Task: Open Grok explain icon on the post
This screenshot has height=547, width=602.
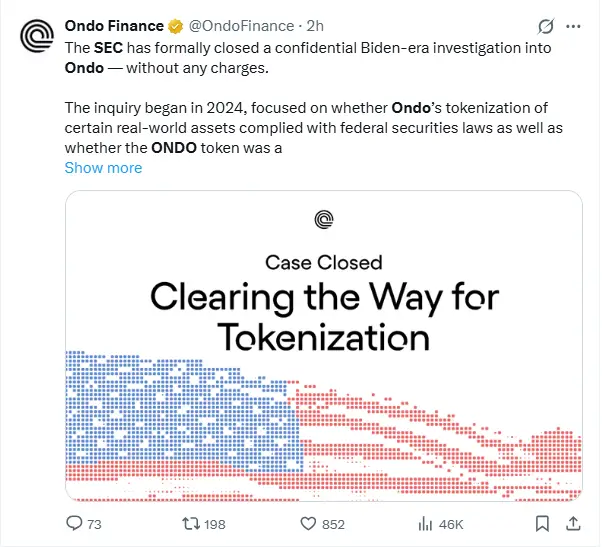Action: point(546,26)
